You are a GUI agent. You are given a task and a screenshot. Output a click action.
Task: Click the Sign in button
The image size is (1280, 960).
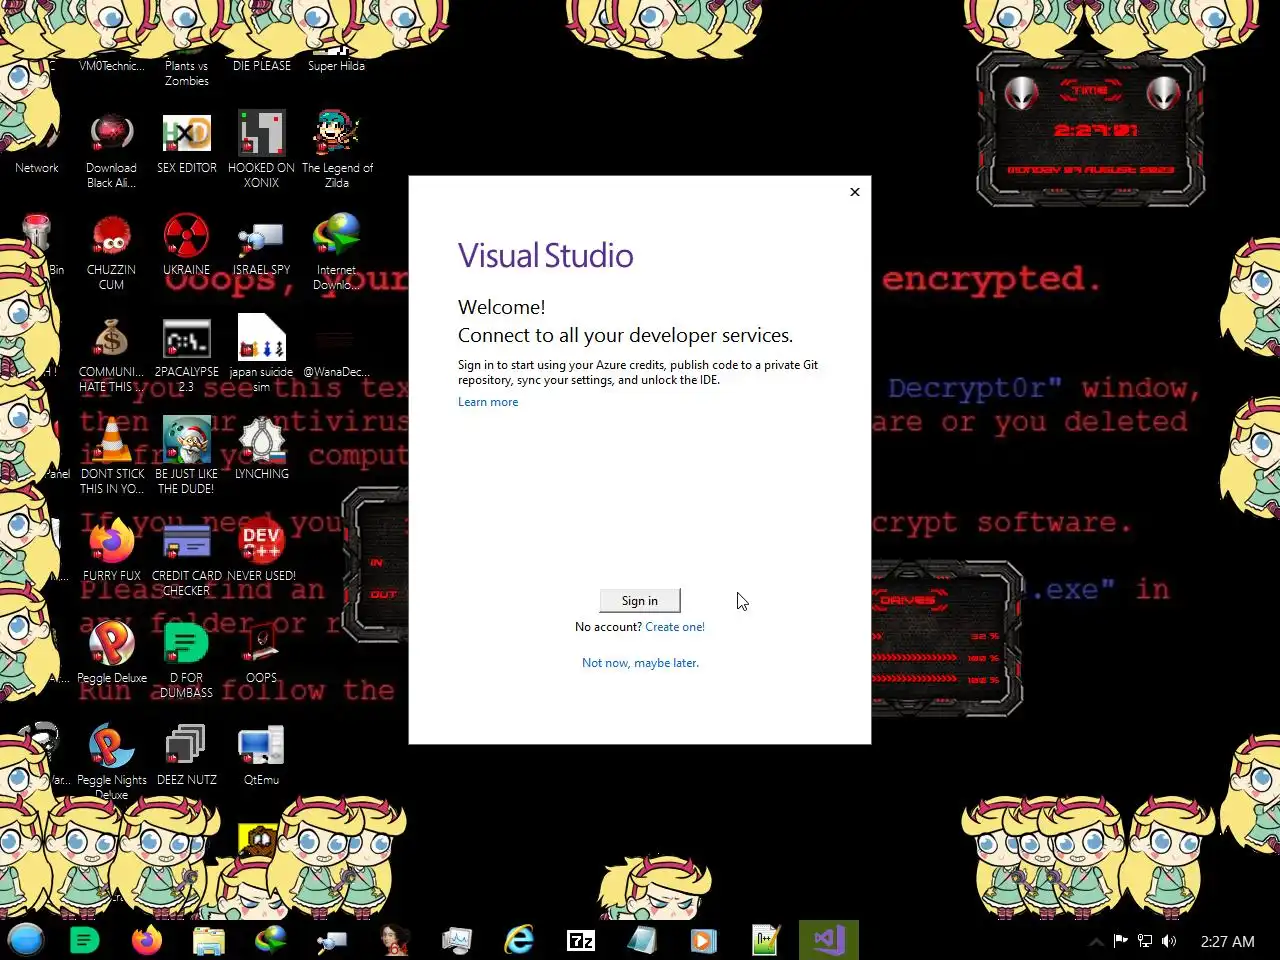tap(640, 600)
